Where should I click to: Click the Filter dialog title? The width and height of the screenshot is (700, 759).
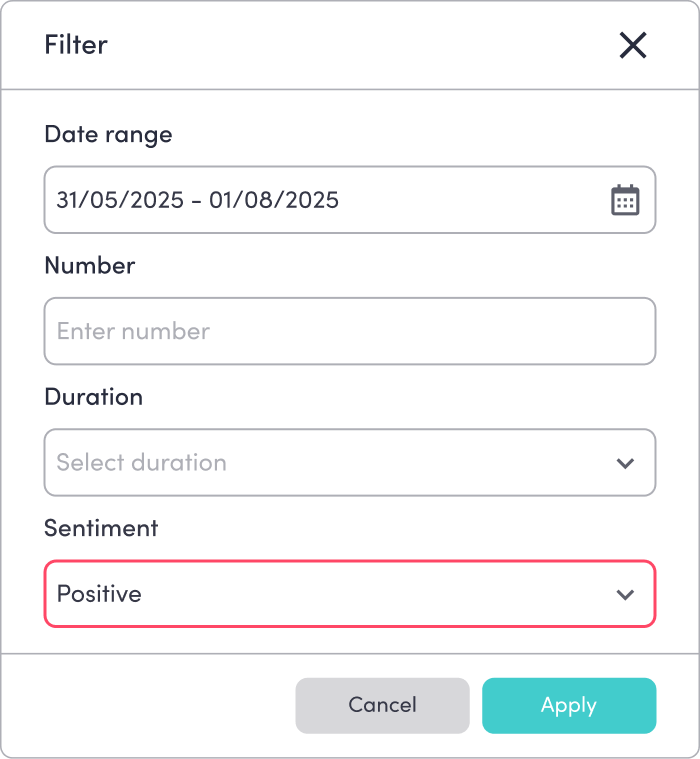click(x=76, y=45)
